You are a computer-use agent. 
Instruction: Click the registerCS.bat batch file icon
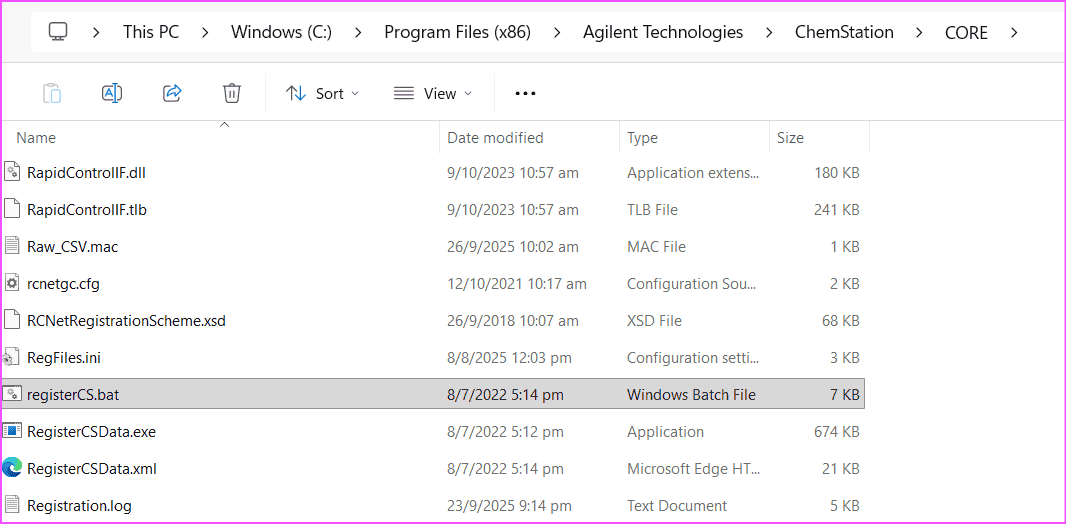point(12,394)
